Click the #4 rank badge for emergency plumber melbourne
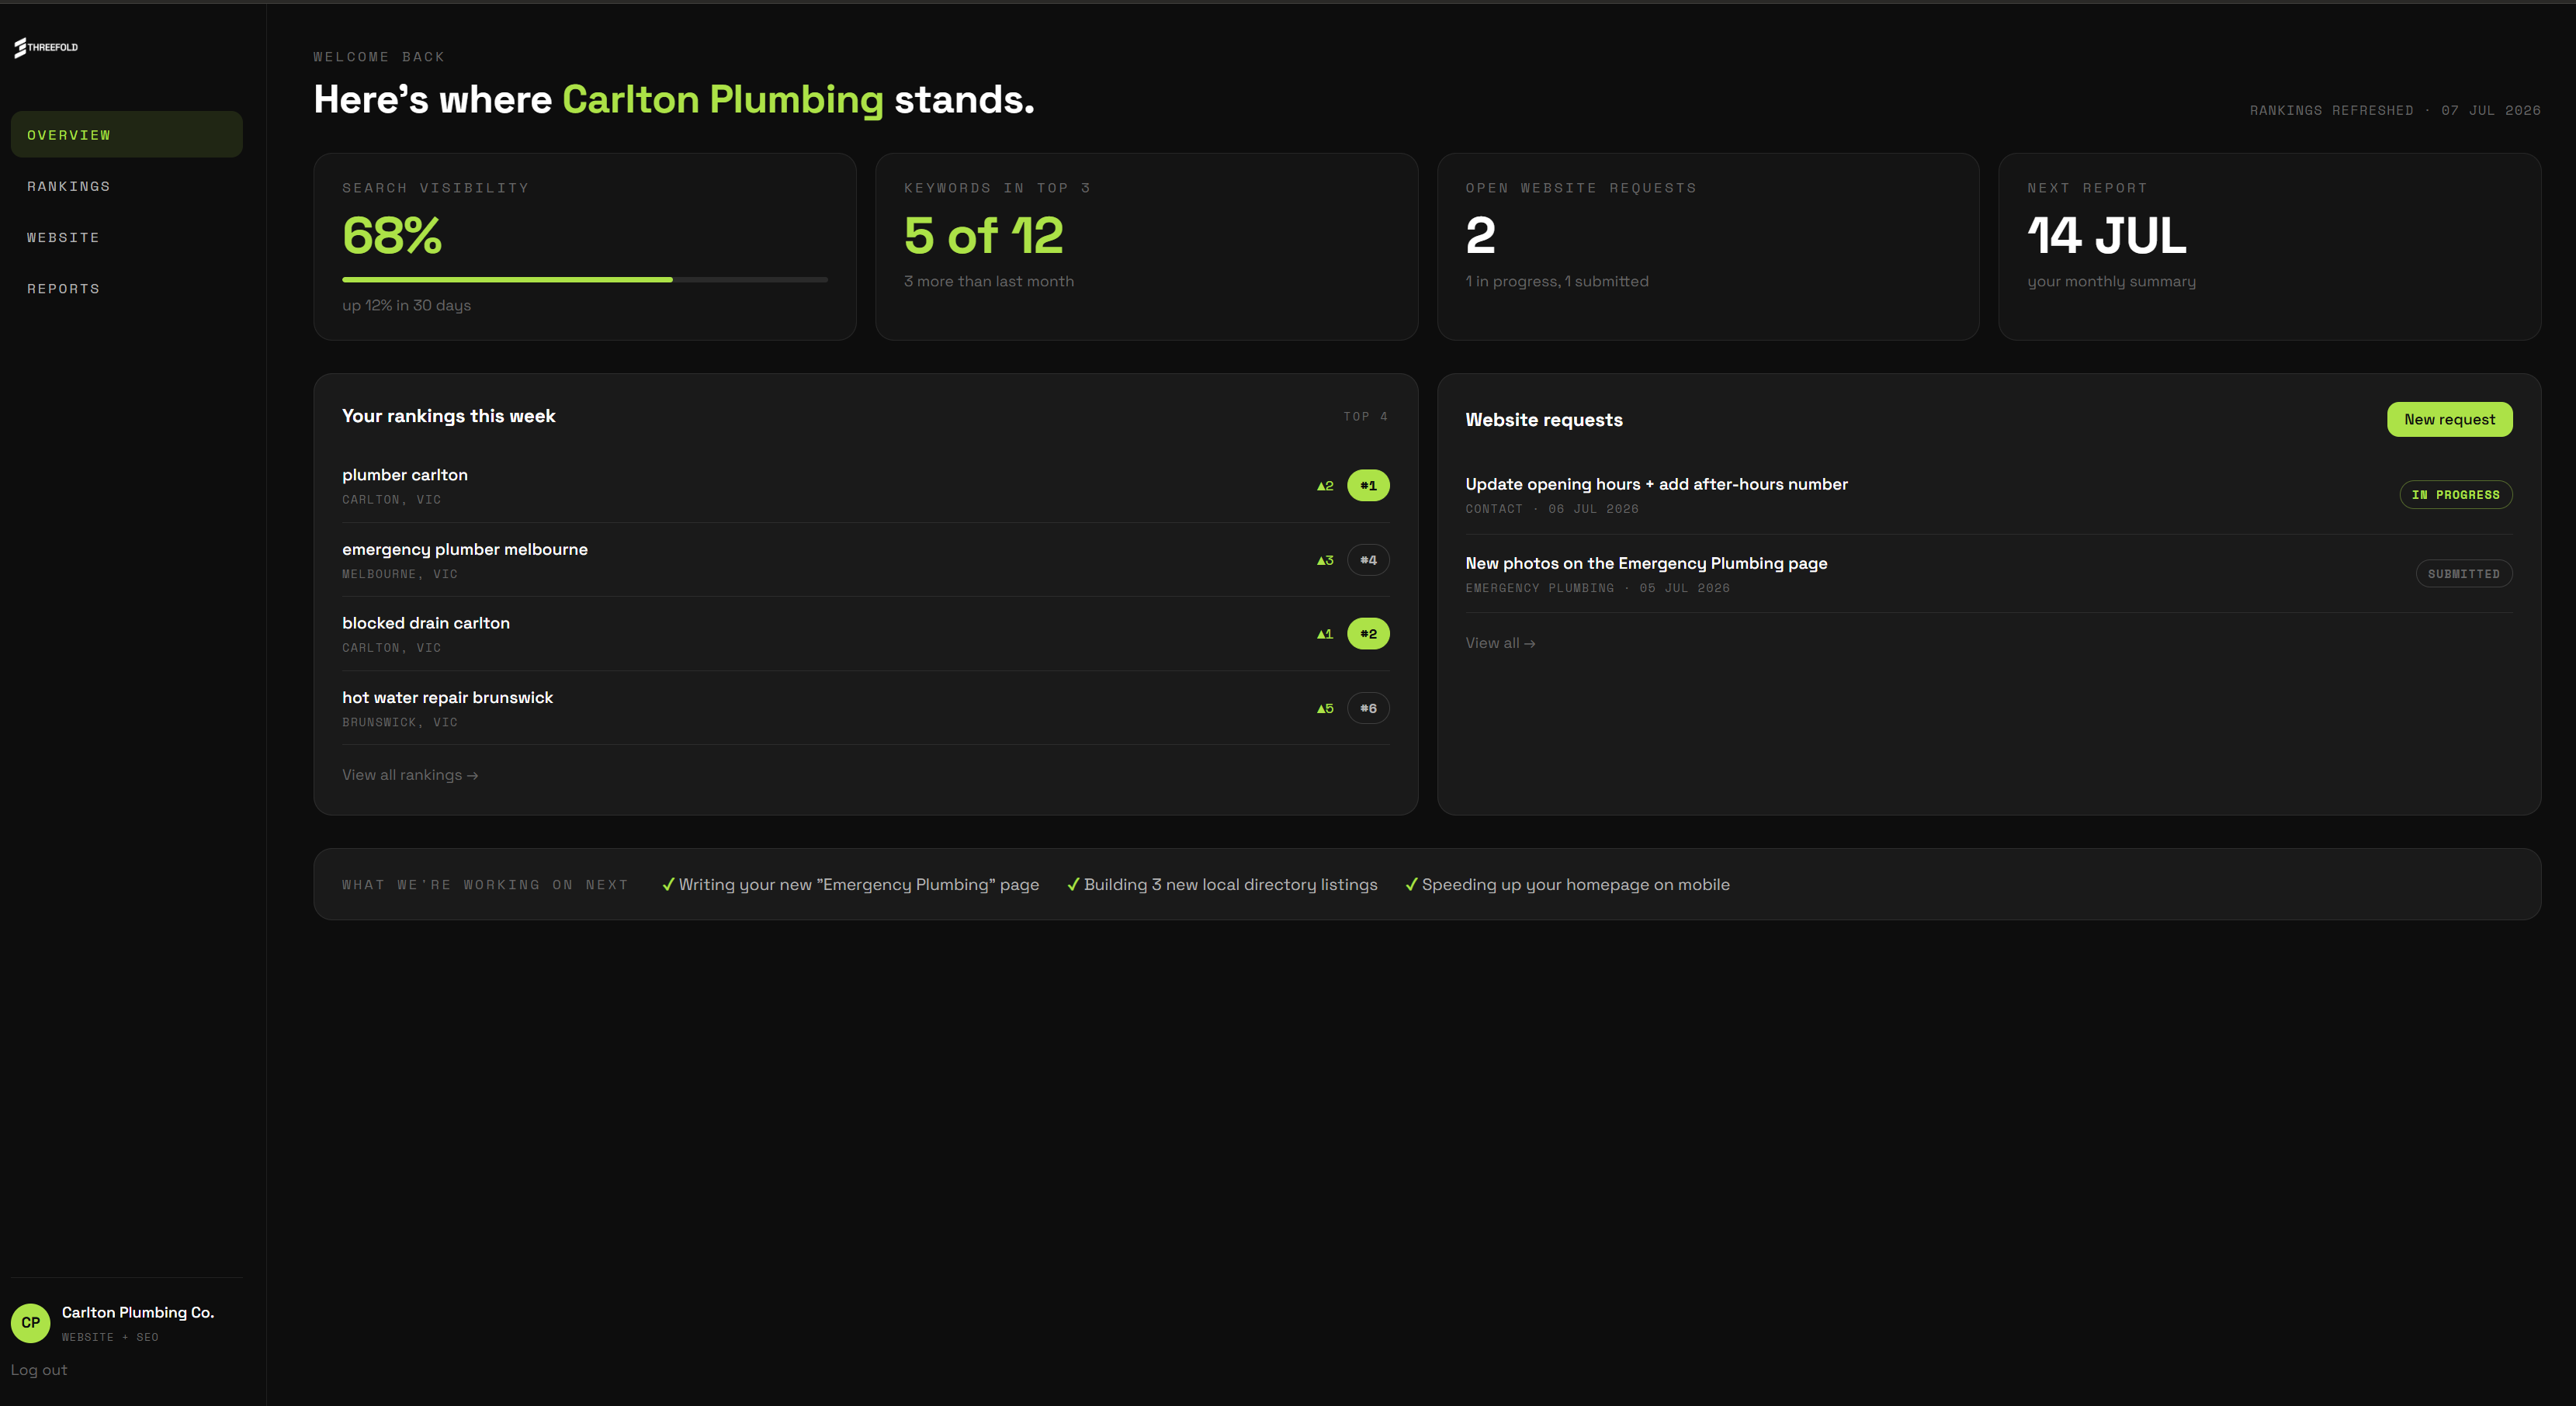The image size is (2576, 1406). point(1368,560)
